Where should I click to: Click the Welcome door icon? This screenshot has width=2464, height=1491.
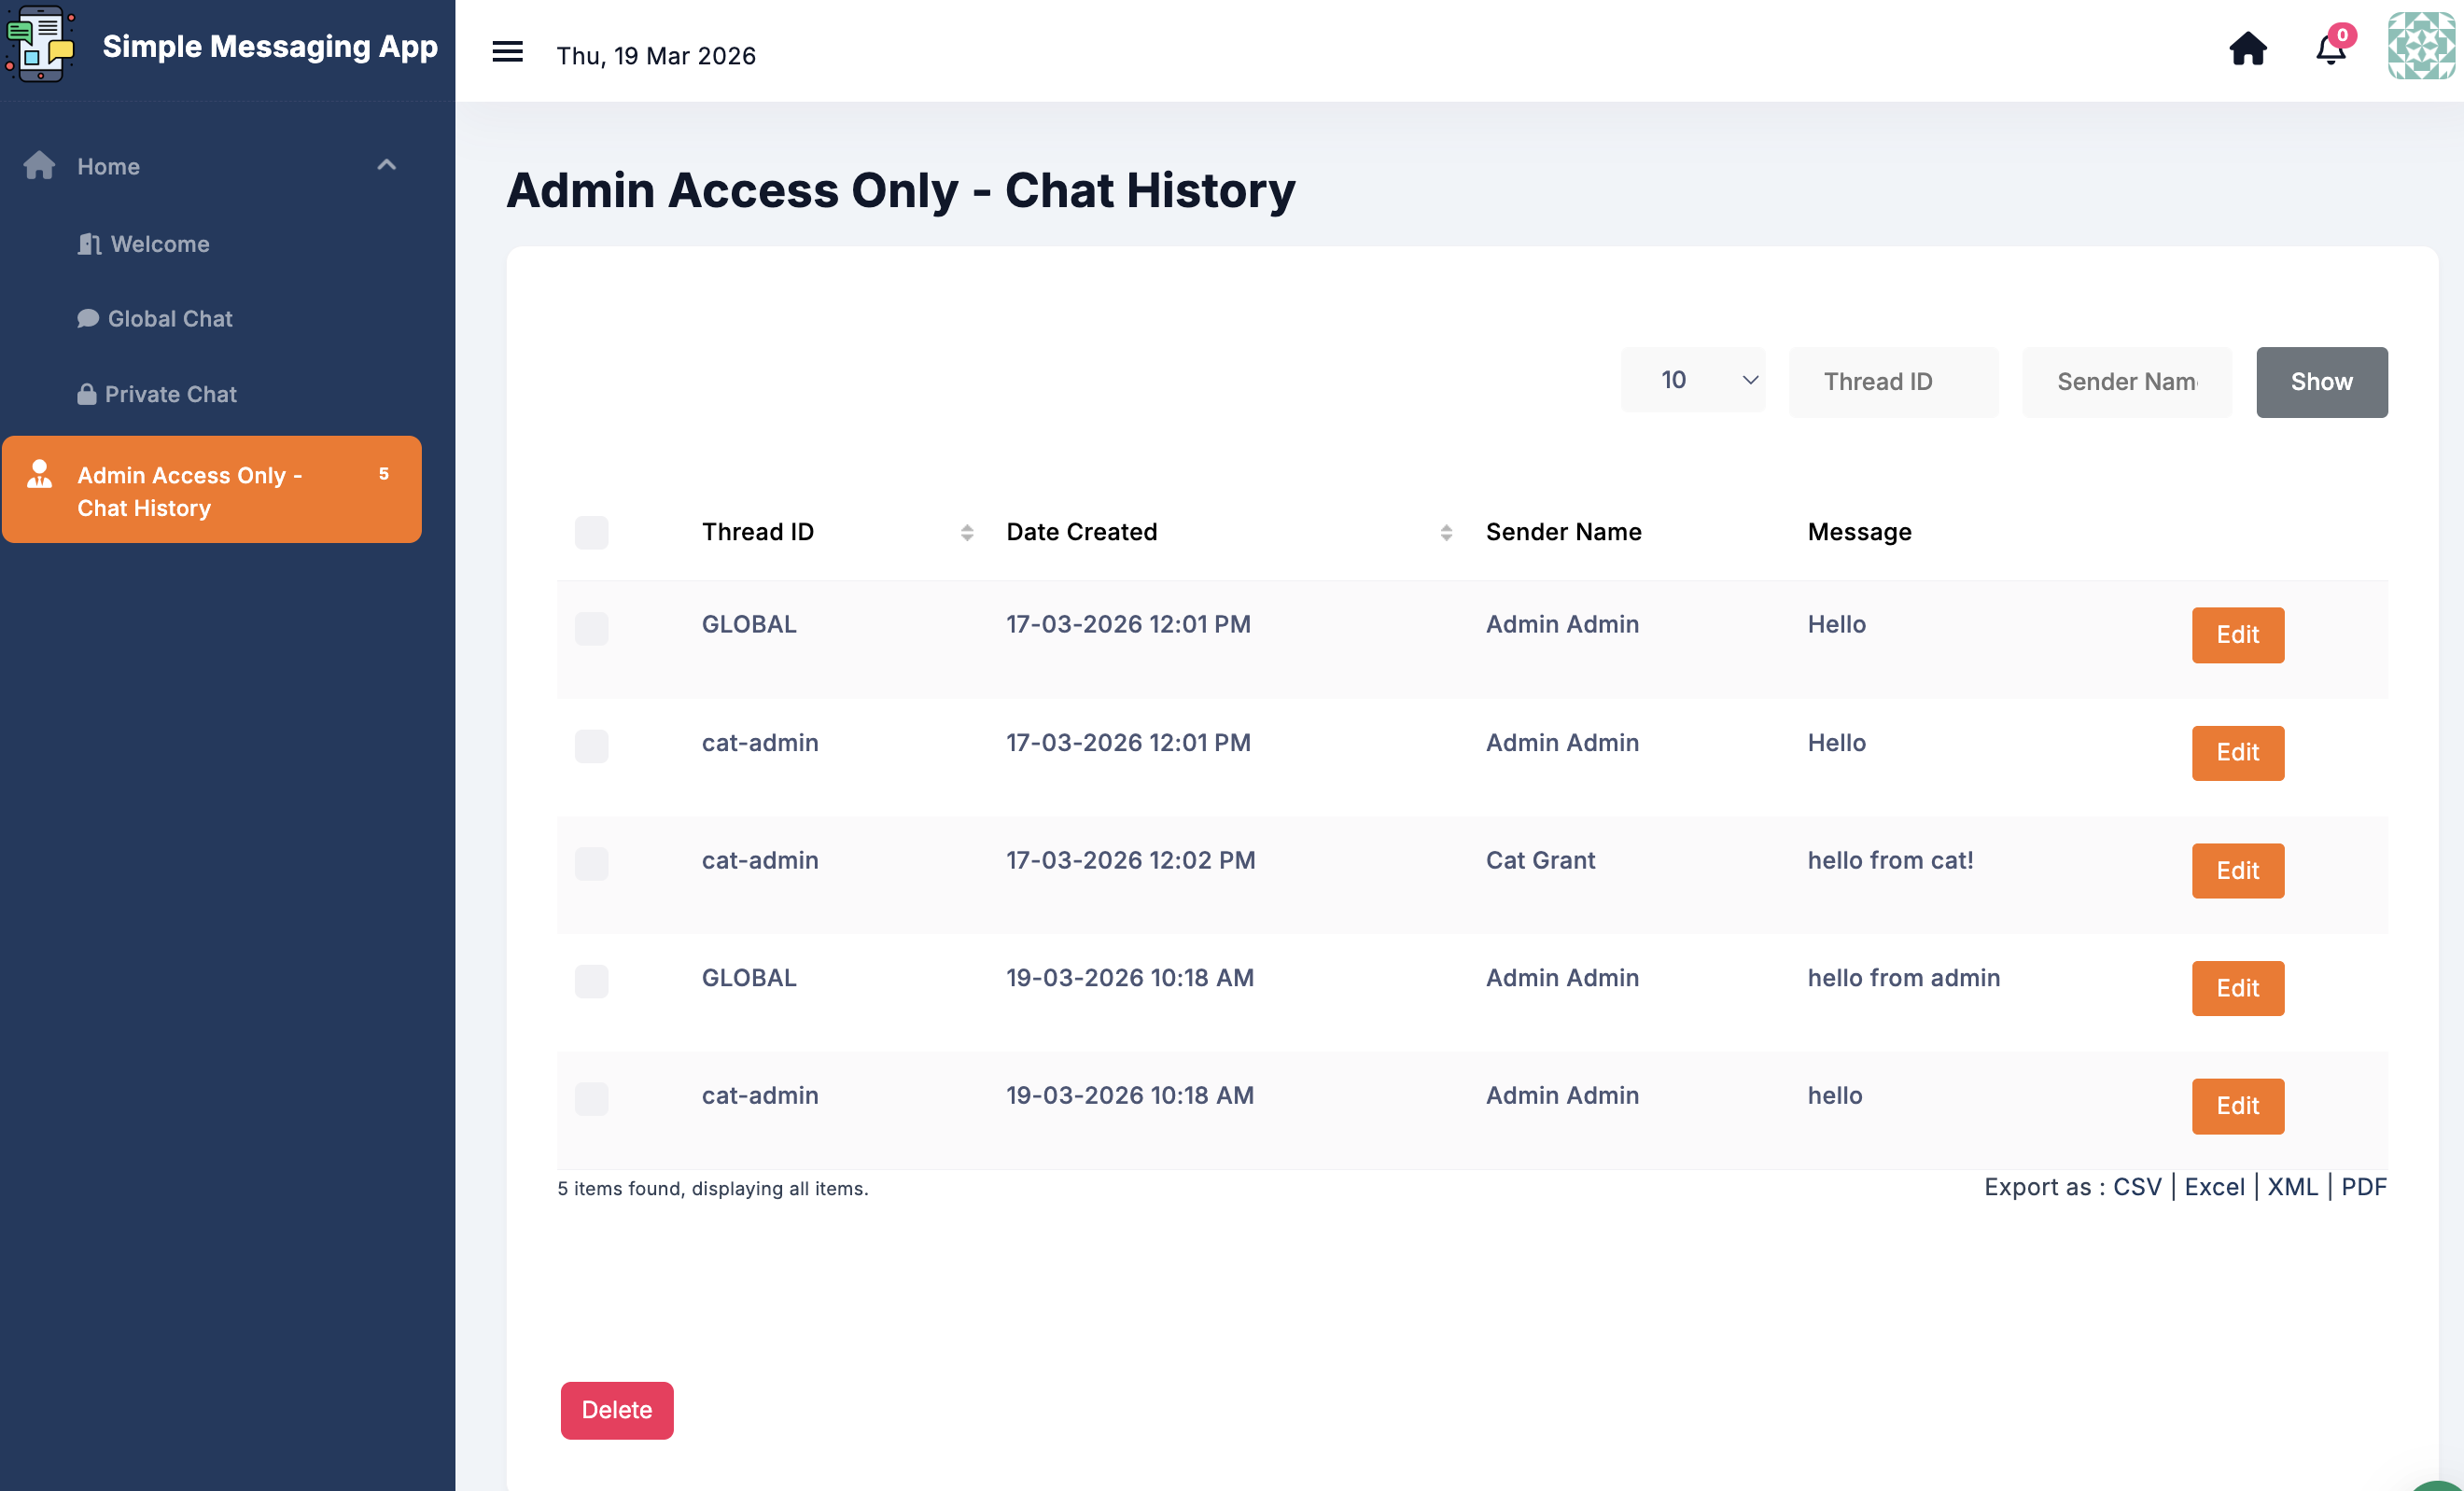[x=89, y=244]
